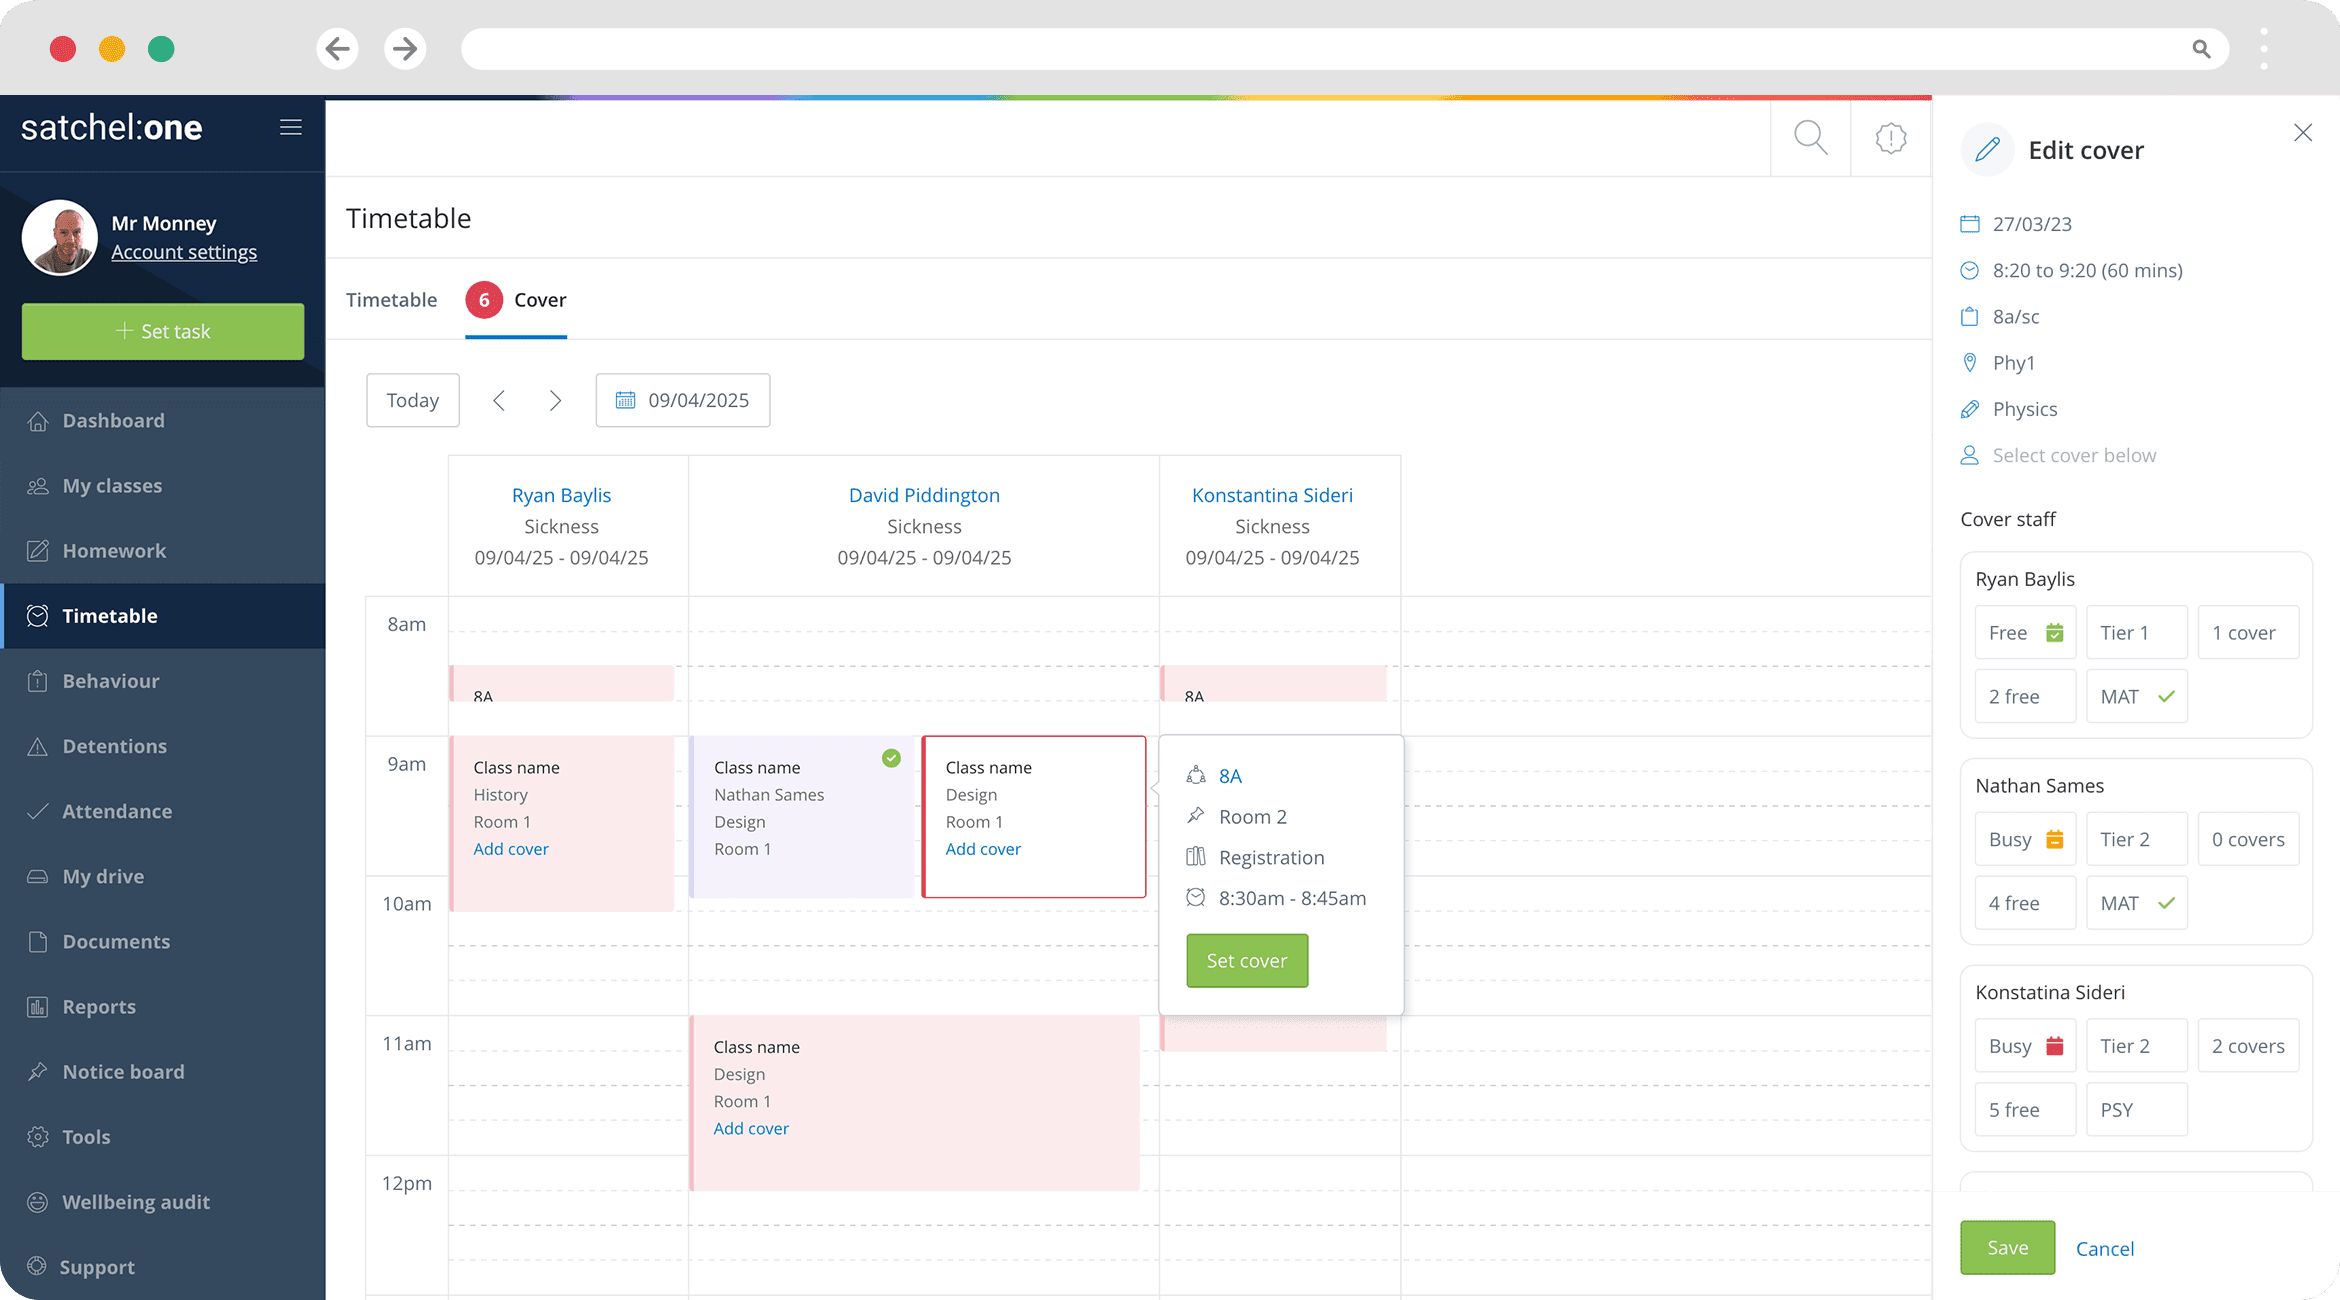Click green check on Nathan Sames class
This screenshot has height=1300, width=2340.
pyautogui.click(x=891, y=759)
